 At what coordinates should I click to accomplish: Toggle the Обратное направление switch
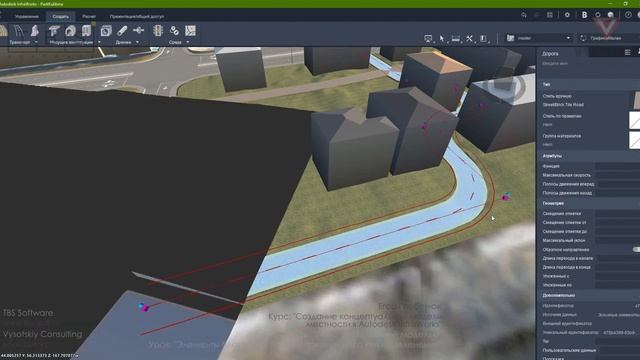pyautogui.click(x=636, y=249)
